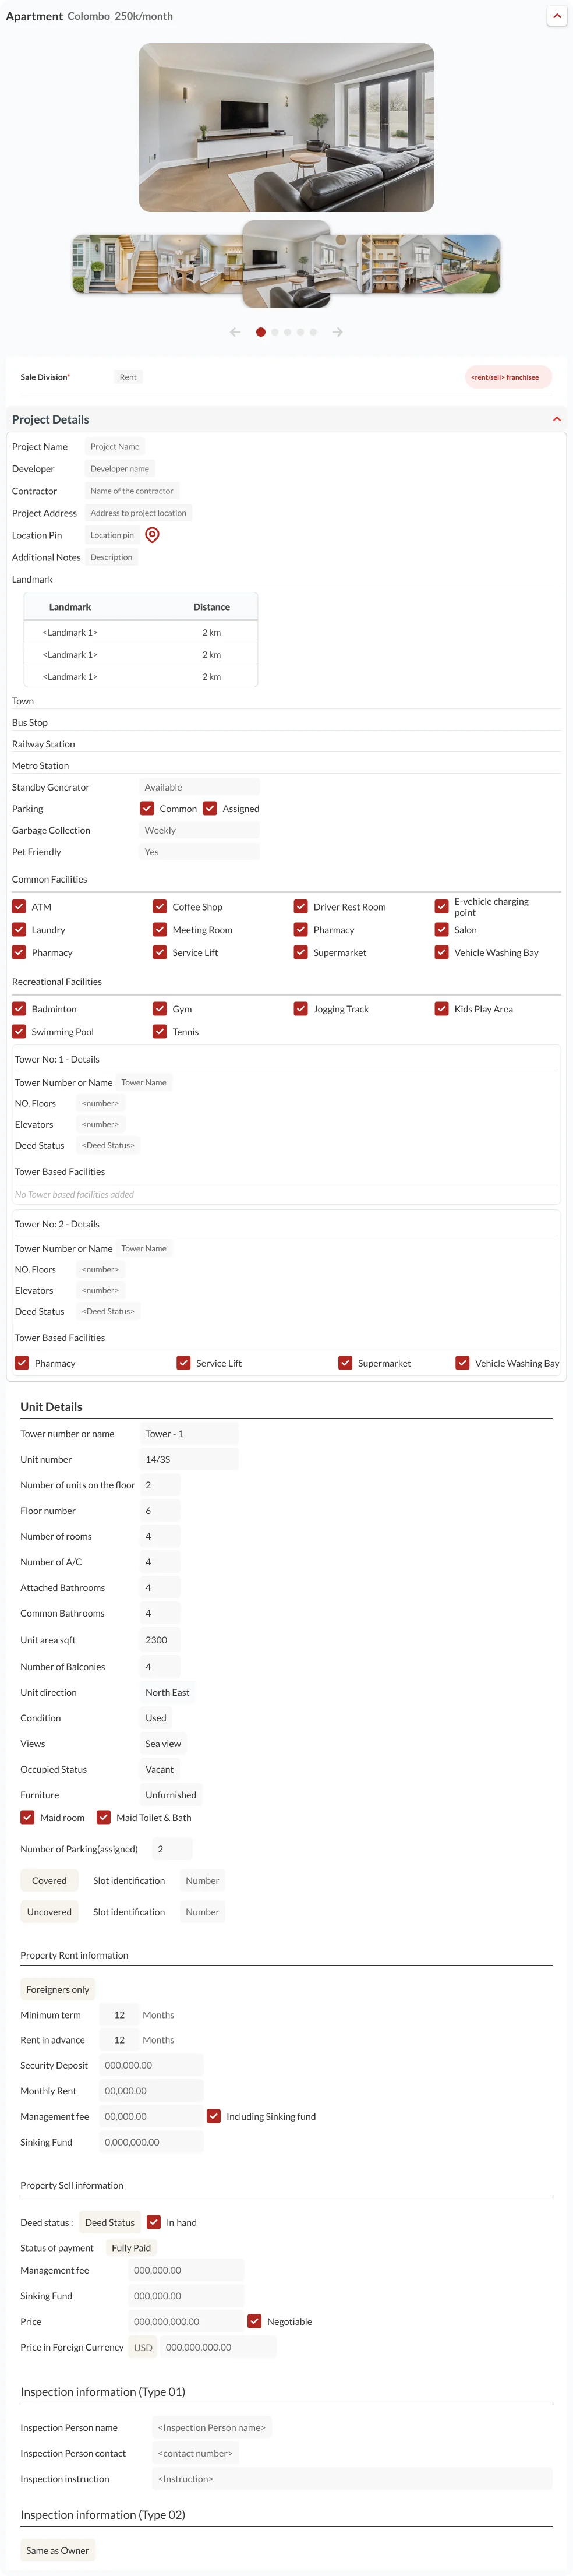Toggle the Gym checkbox

click(x=160, y=1008)
